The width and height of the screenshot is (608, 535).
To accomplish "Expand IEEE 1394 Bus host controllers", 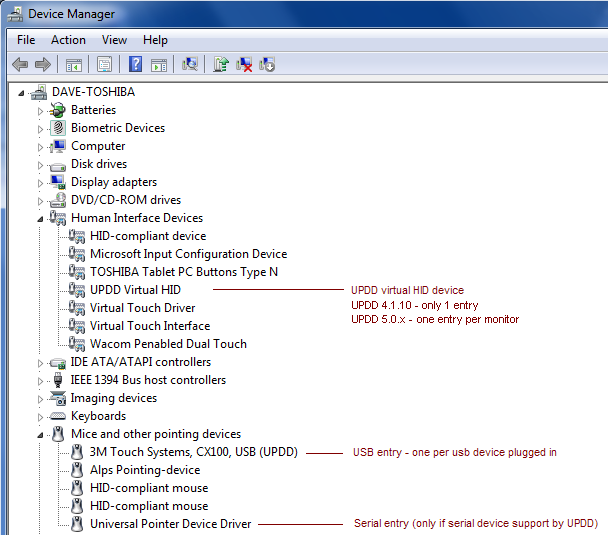I will (40, 381).
